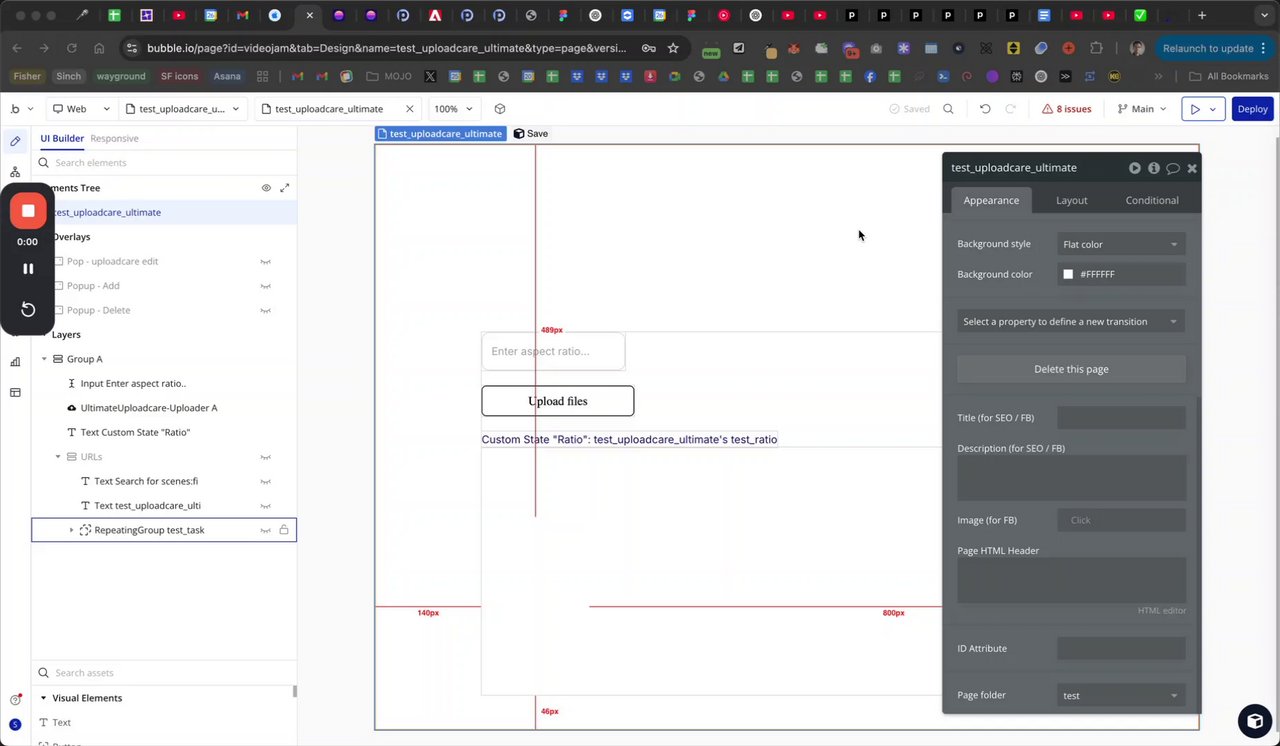Toggle visibility of Text test_uploadcare_ulti
The image size is (1280, 746).
point(265,506)
